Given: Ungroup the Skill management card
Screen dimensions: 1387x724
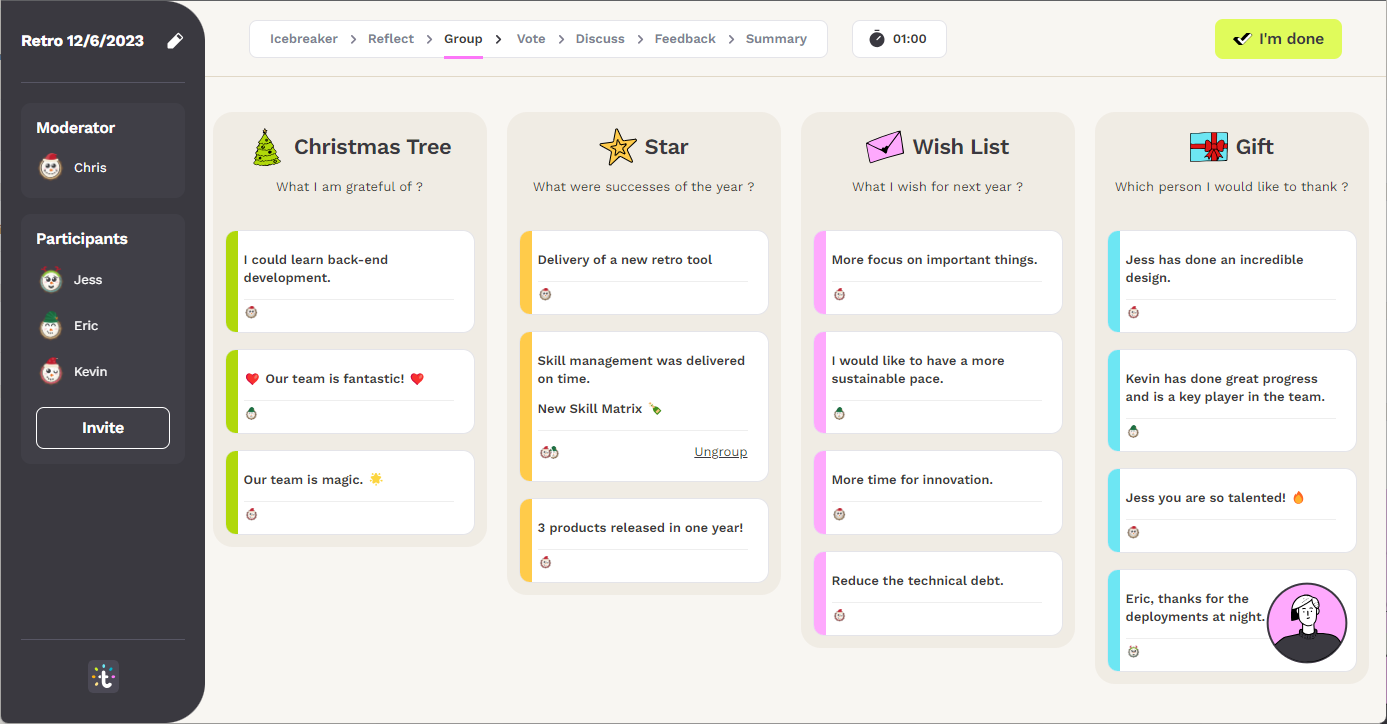Looking at the screenshot, I should [x=721, y=451].
